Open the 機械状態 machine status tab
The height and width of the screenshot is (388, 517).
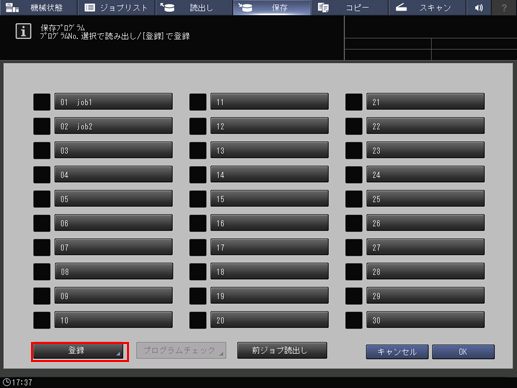pos(39,7)
